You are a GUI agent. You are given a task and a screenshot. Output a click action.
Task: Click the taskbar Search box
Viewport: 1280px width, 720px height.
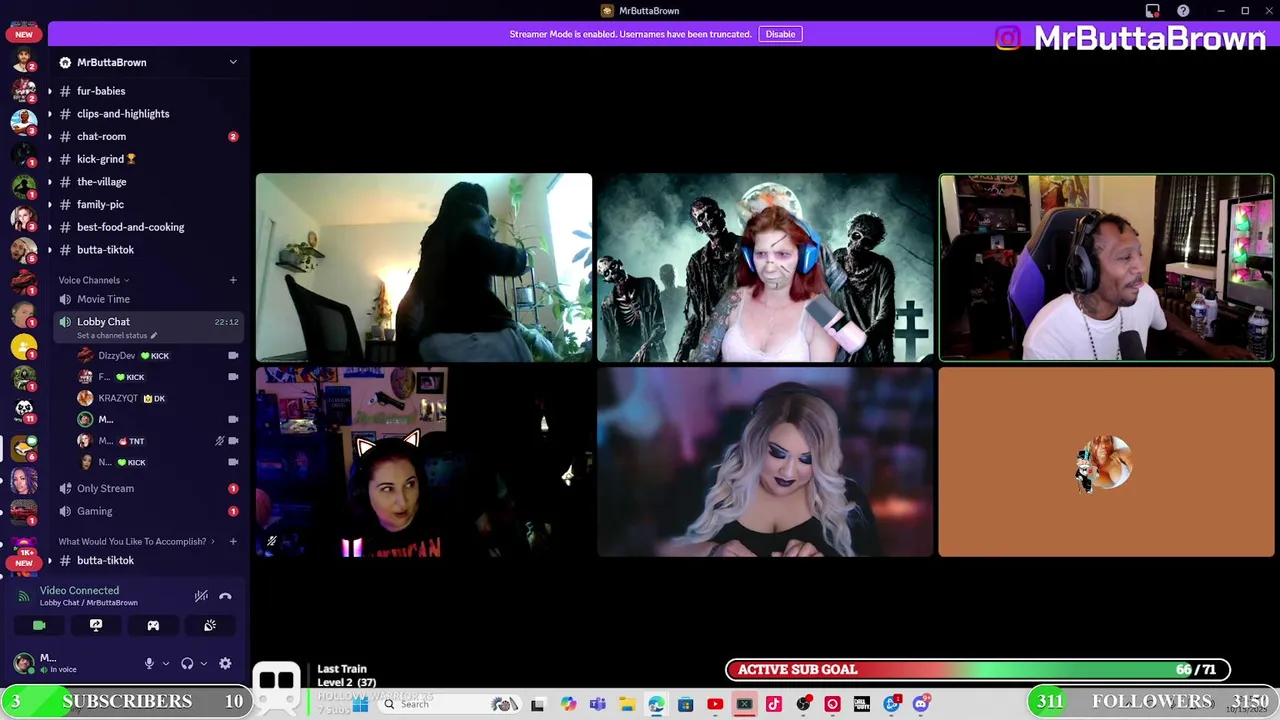(450, 704)
